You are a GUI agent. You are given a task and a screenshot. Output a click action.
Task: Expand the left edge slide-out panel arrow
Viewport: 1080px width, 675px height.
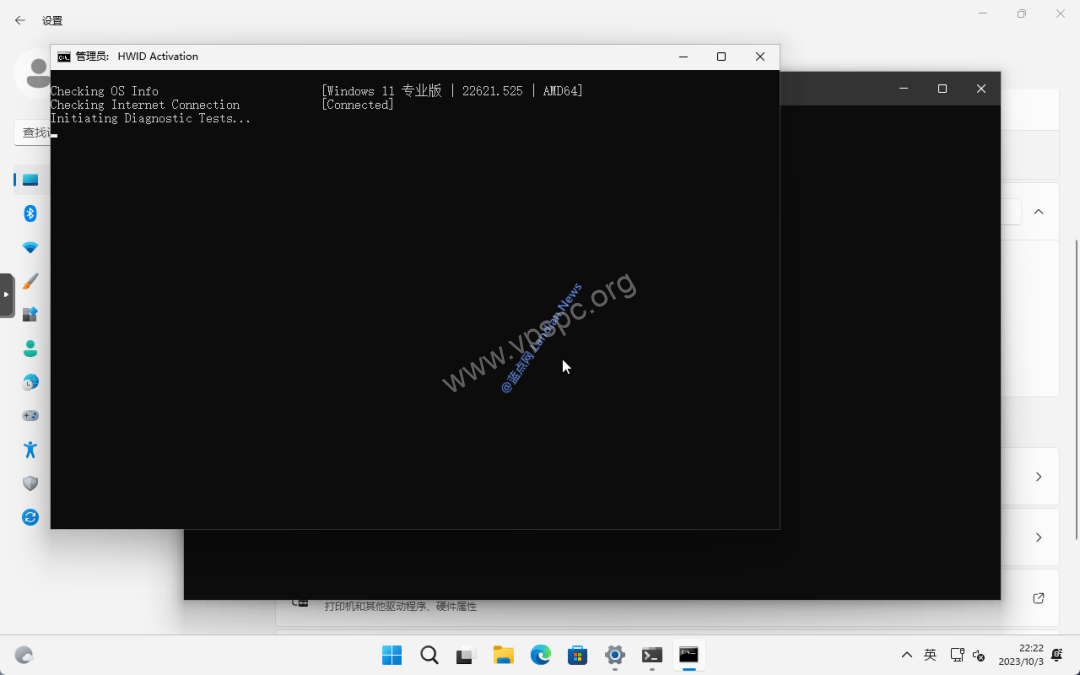tap(6, 295)
